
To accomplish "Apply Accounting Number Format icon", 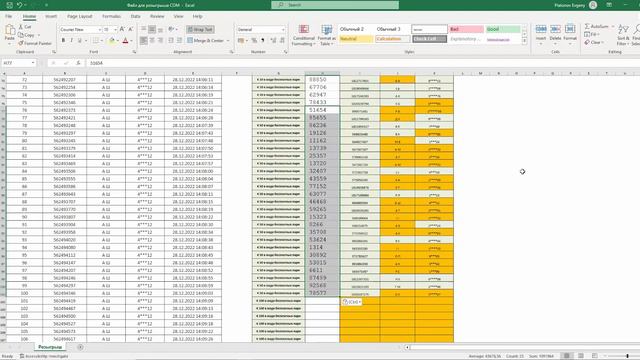I will point(241,40).
